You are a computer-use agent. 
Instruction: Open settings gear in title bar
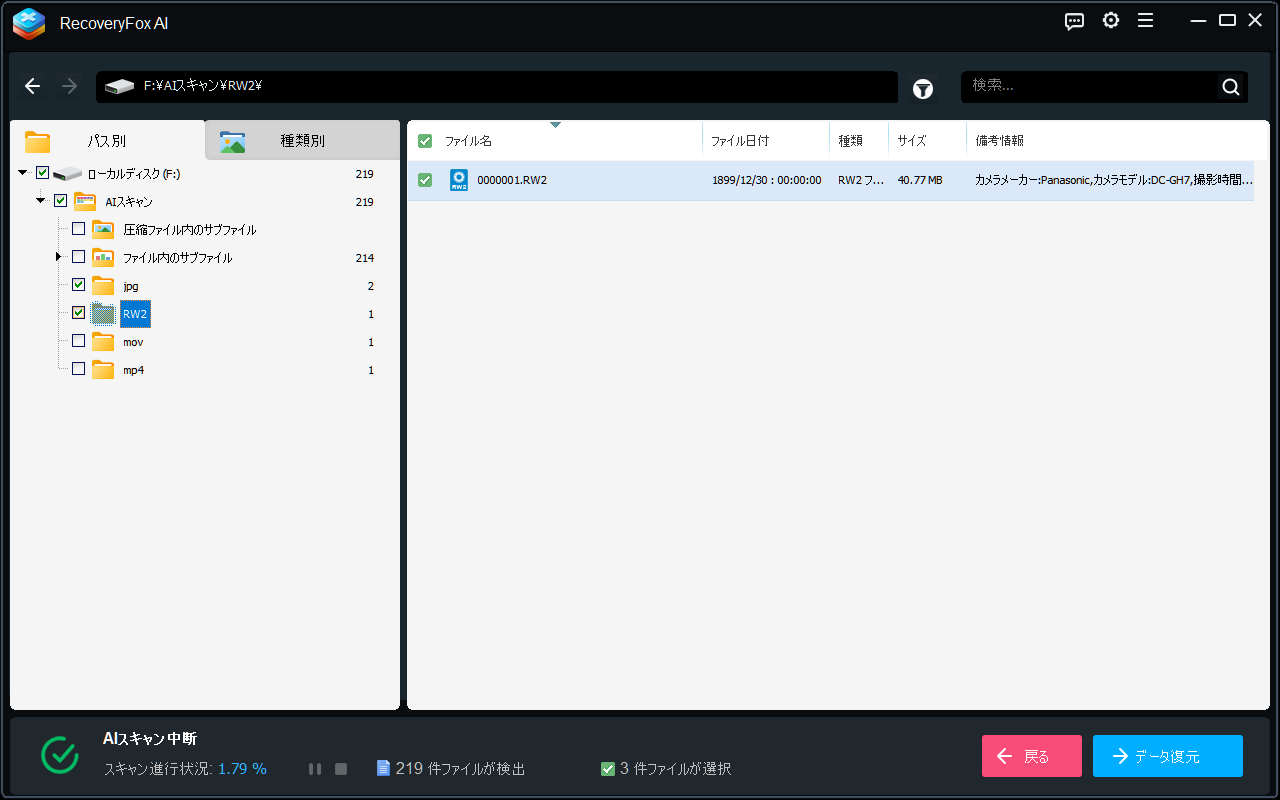[1110, 21]
